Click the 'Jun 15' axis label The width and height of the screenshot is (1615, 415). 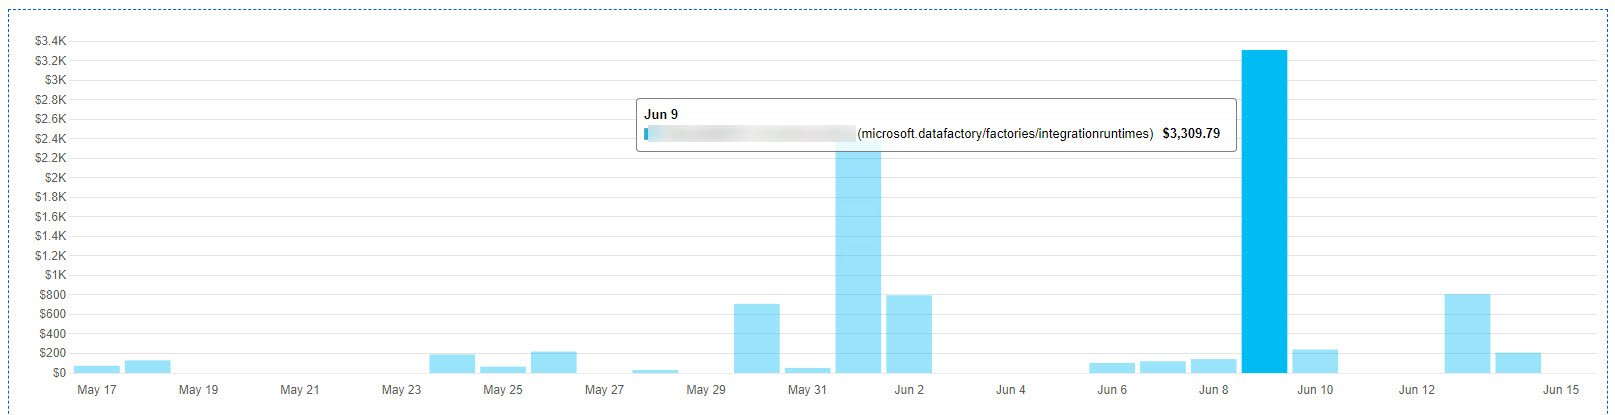click(x=1561, y=390)
